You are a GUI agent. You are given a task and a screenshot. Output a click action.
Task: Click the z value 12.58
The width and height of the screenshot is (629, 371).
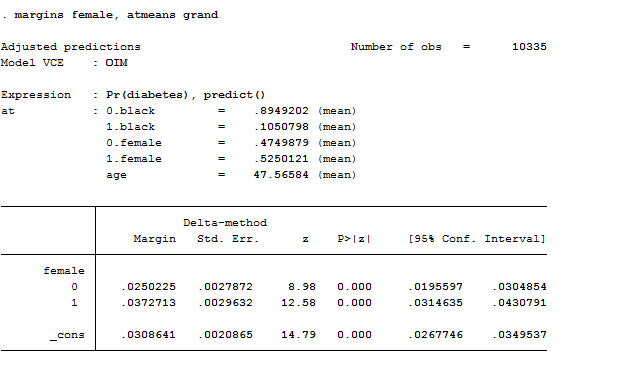(x=298, y=303)
